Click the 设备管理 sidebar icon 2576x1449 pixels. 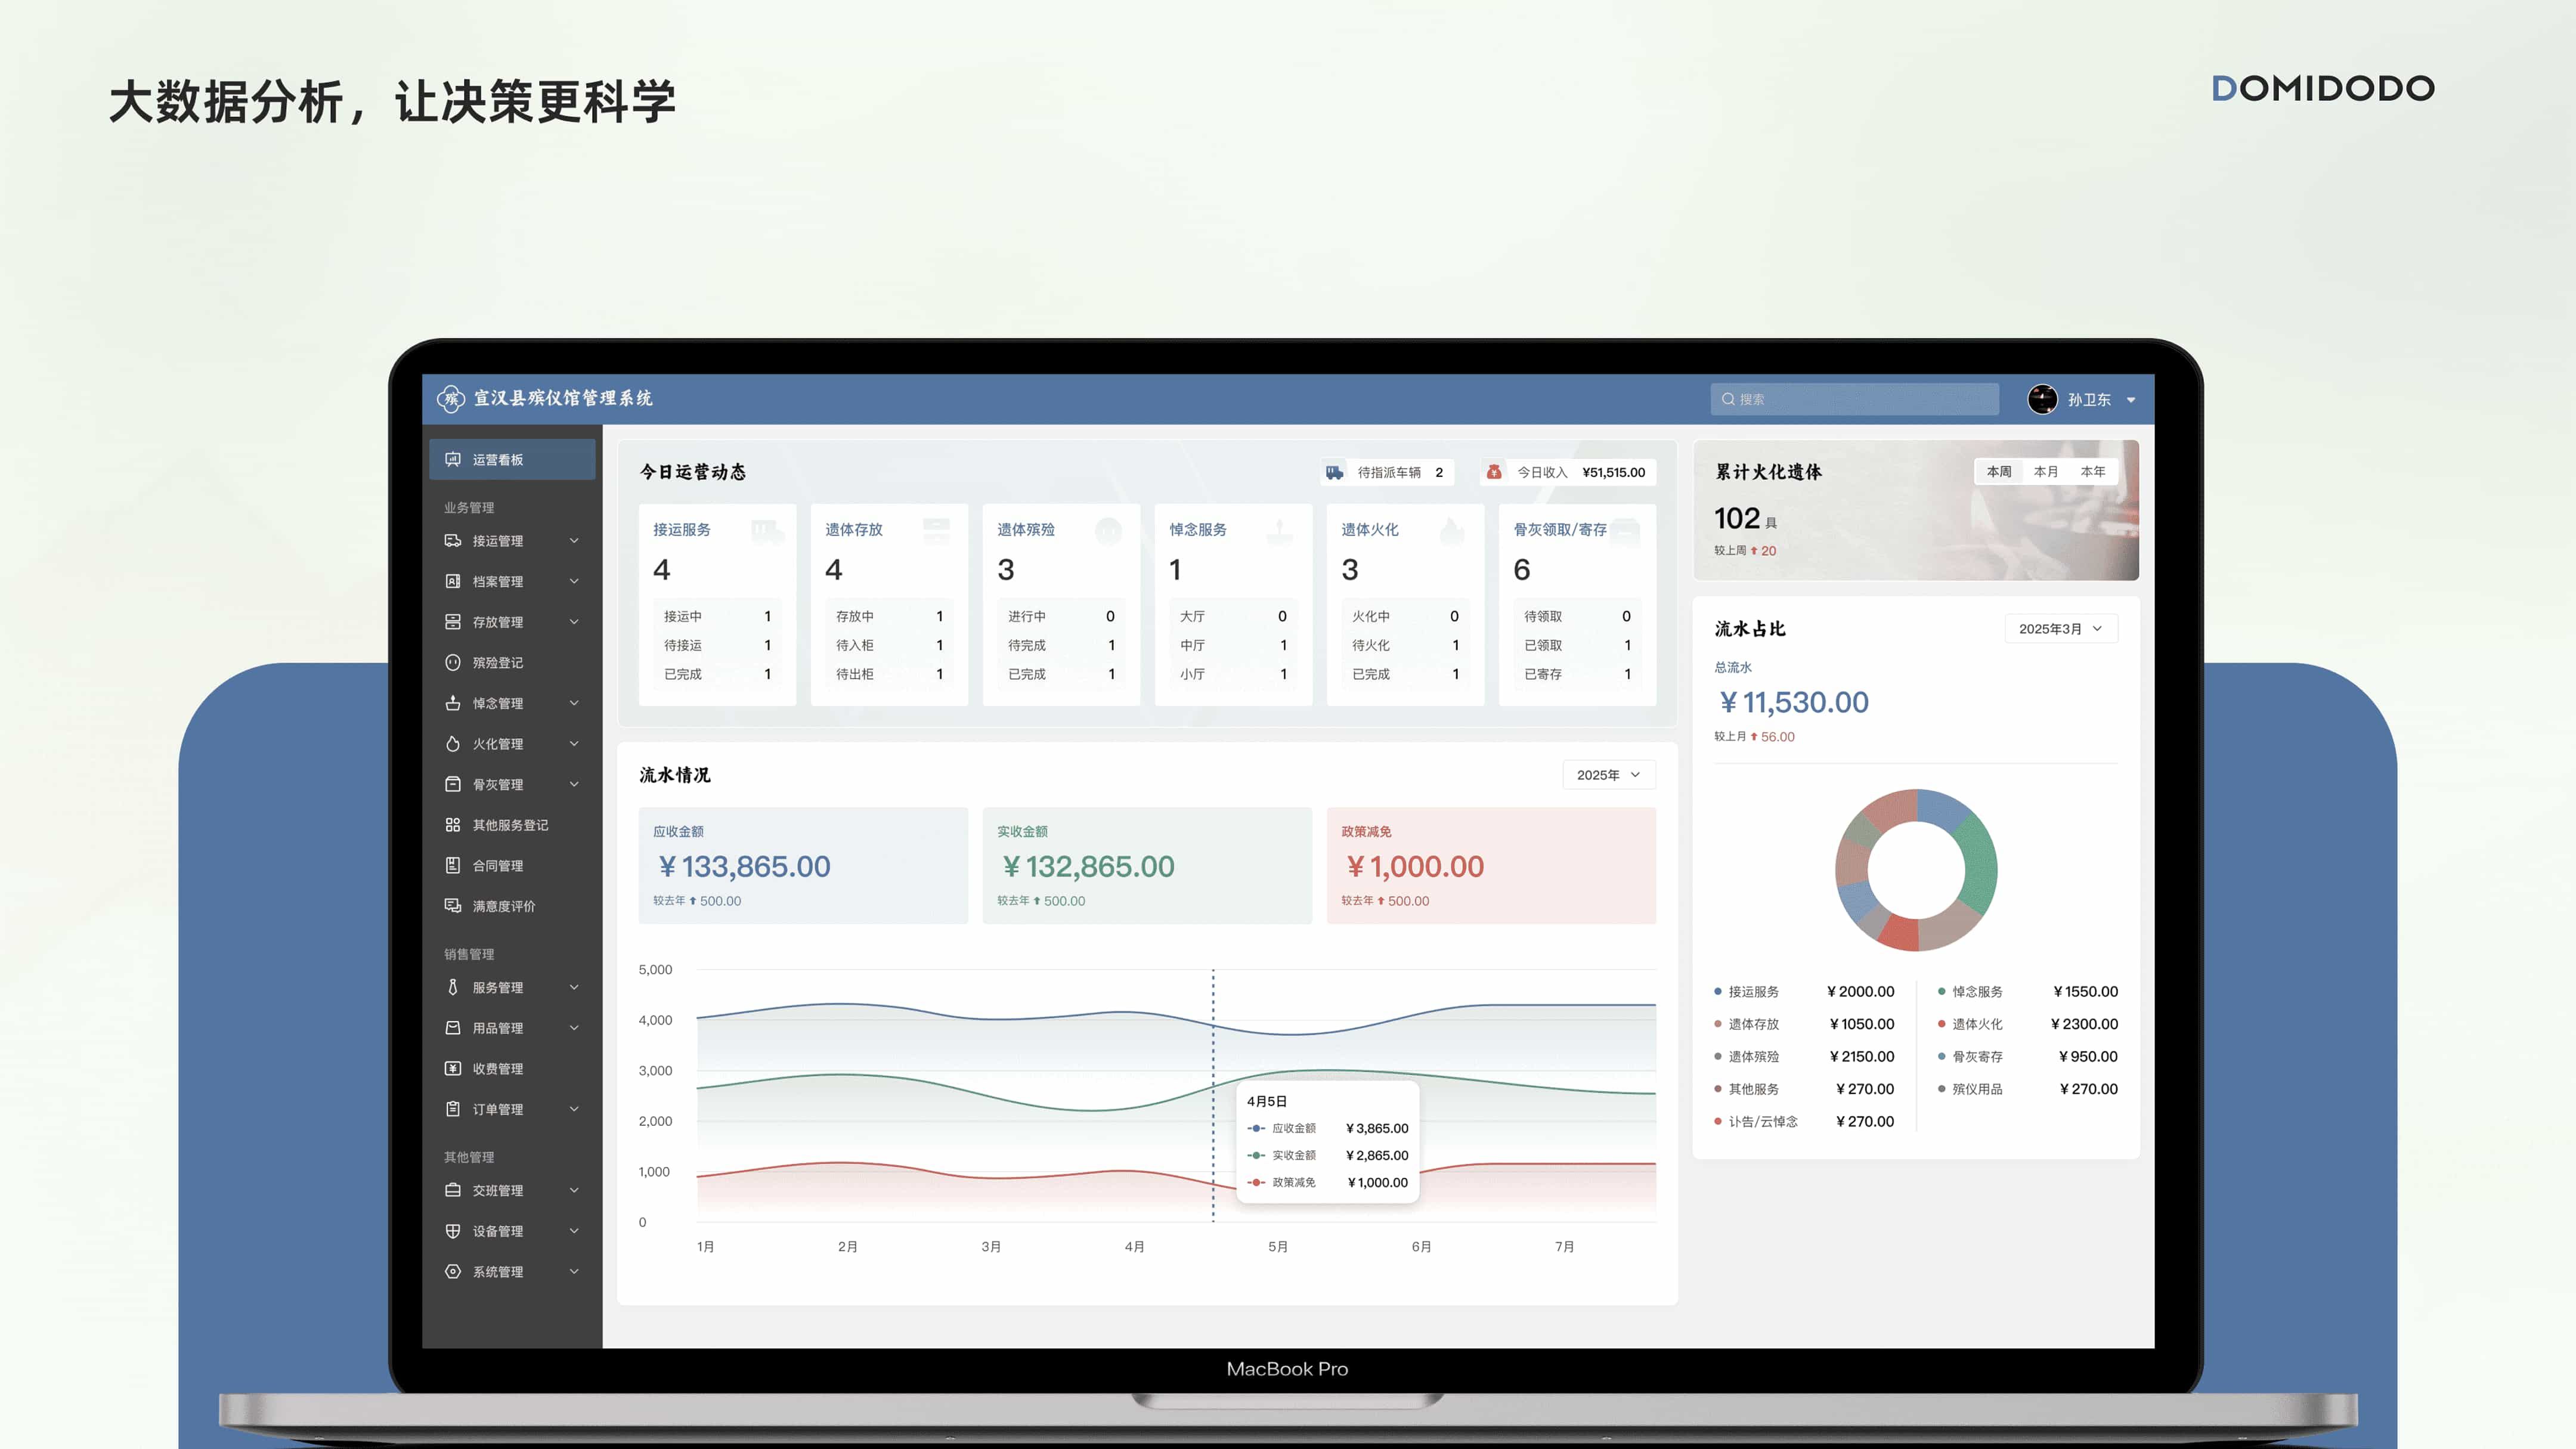[453, 1231]
